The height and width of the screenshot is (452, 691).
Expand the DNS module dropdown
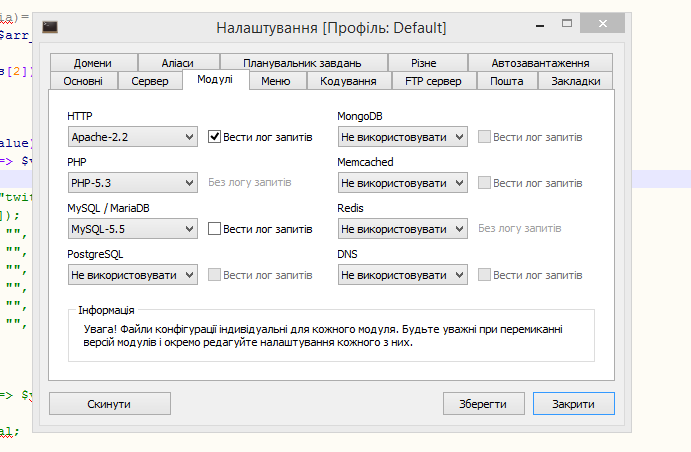click(x=402, y=275)
